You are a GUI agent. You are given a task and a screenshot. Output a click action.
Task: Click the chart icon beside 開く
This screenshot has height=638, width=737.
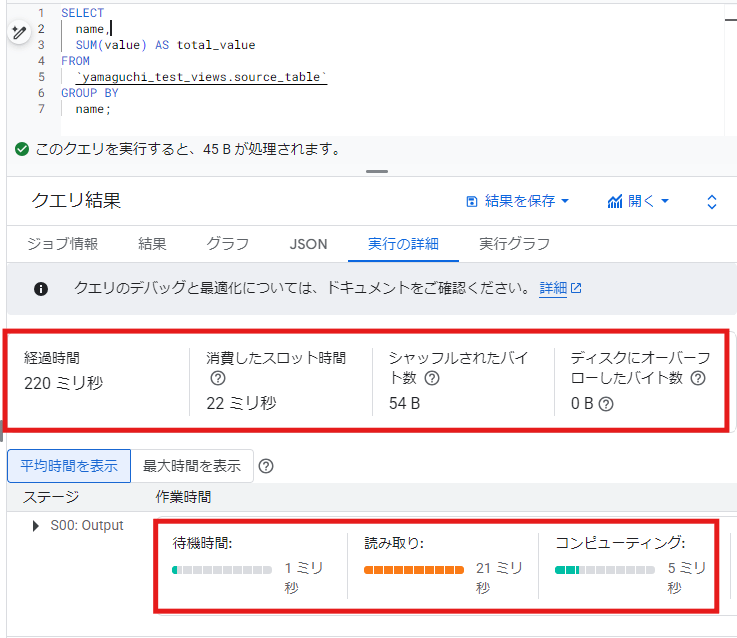[x=615, y=201]
